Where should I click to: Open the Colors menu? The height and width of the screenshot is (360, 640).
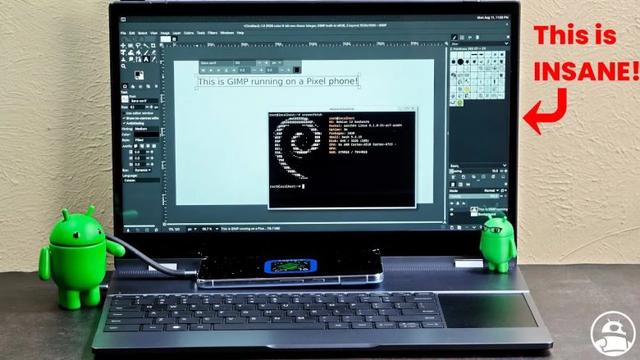coord(189,33)
